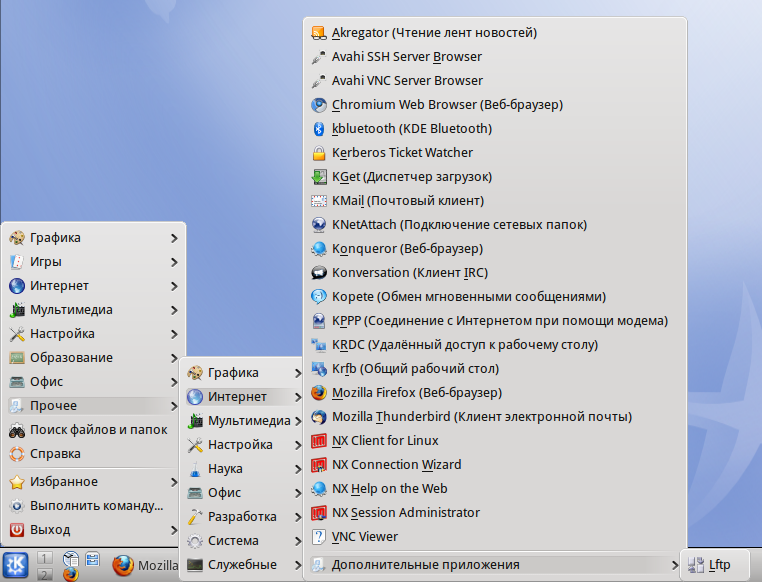Click the Krfb desktop sharing icon
Screen dimensions: 762x582
(x=319, y=369)
